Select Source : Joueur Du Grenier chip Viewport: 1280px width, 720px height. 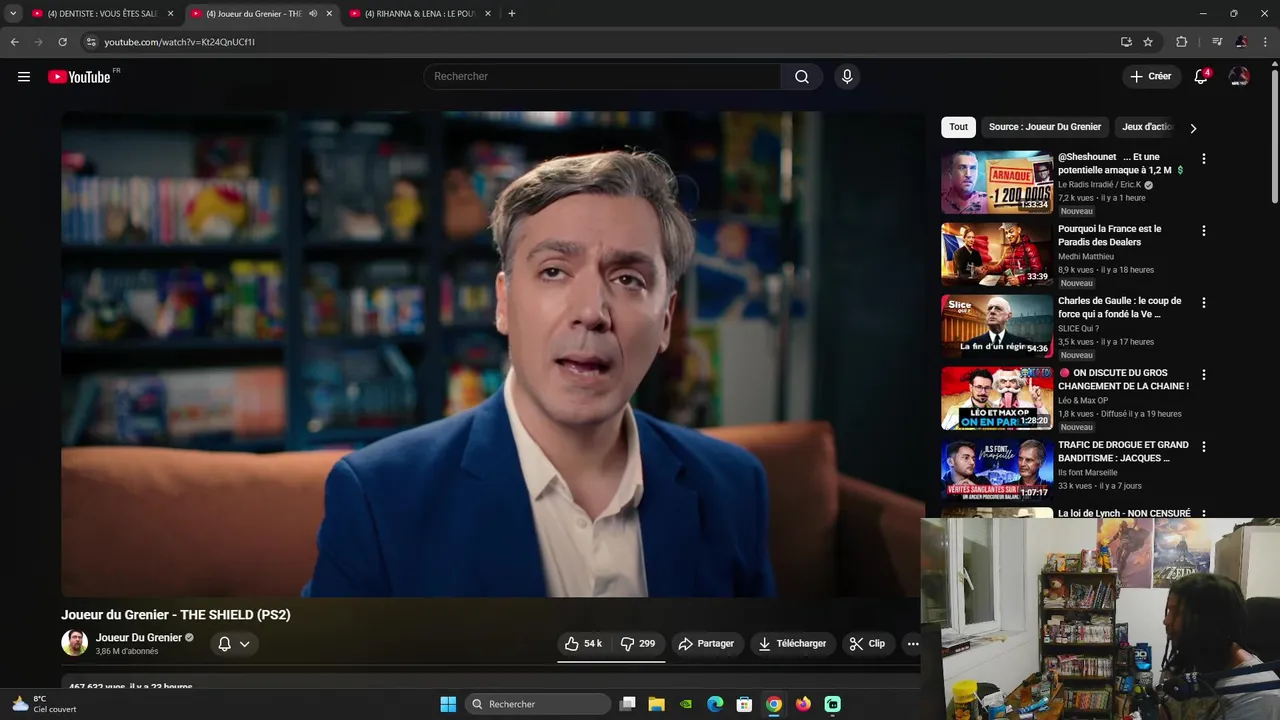pyautogui.click(x=1045, y=127)
